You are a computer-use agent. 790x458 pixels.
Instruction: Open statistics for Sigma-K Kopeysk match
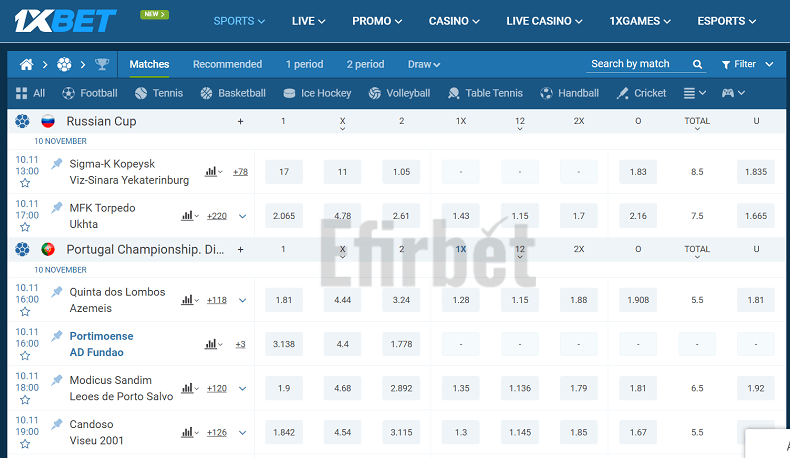pyautogui.click(x=213, y=172)
